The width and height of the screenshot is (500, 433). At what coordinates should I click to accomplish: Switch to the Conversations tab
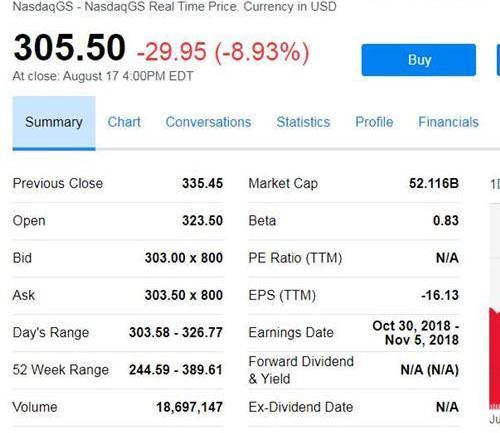(x=208, y=122)
